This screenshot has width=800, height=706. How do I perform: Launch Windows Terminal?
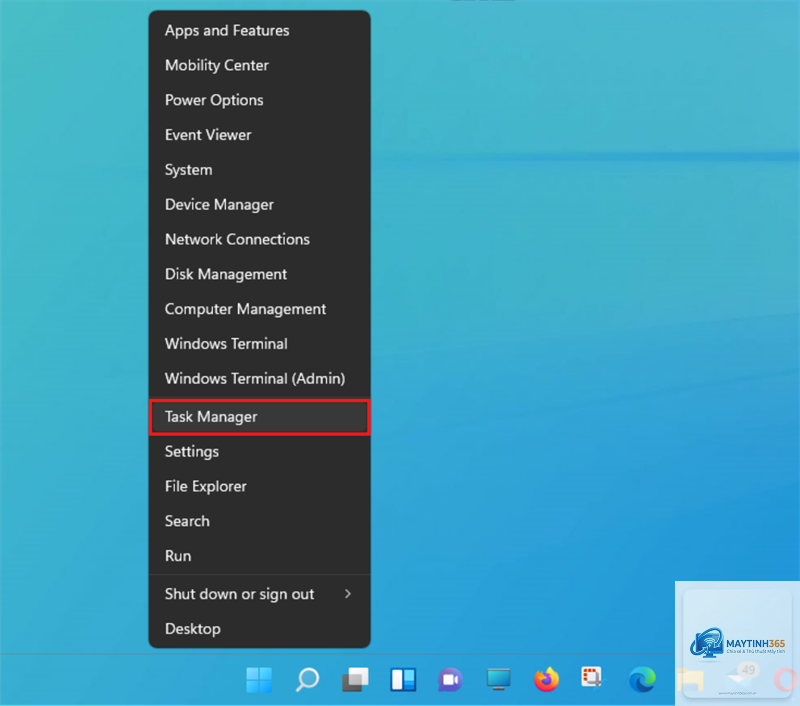pyautogui.click(x=259, y=343)
